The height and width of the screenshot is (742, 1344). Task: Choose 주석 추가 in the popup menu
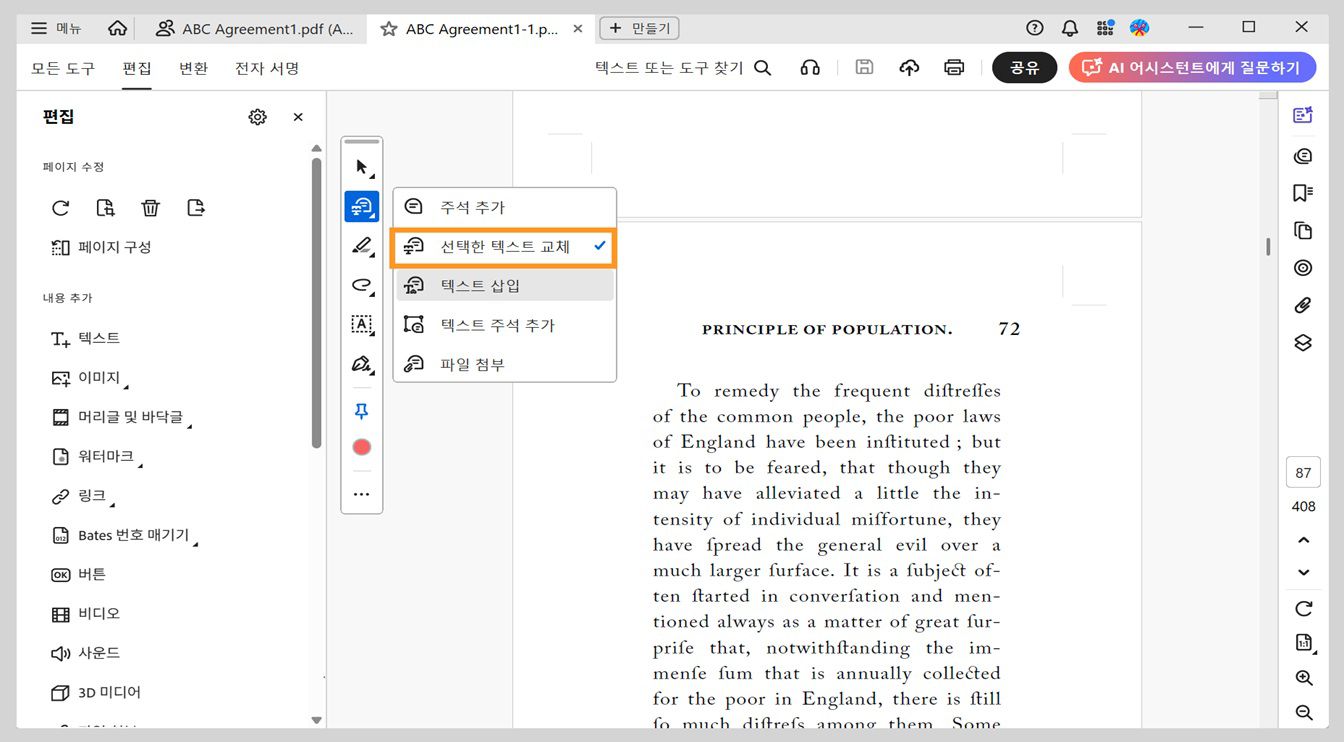(x=503, y=206)
